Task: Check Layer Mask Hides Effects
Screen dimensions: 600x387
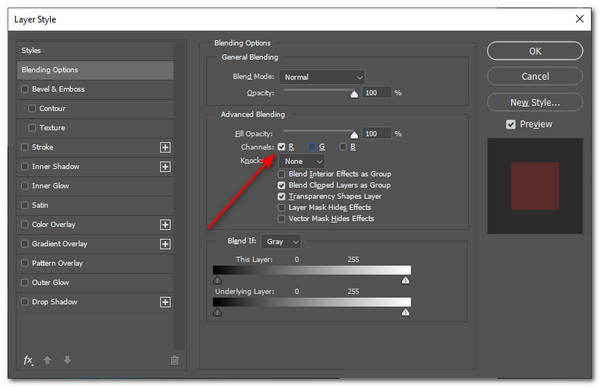Action: coord(282,207)
